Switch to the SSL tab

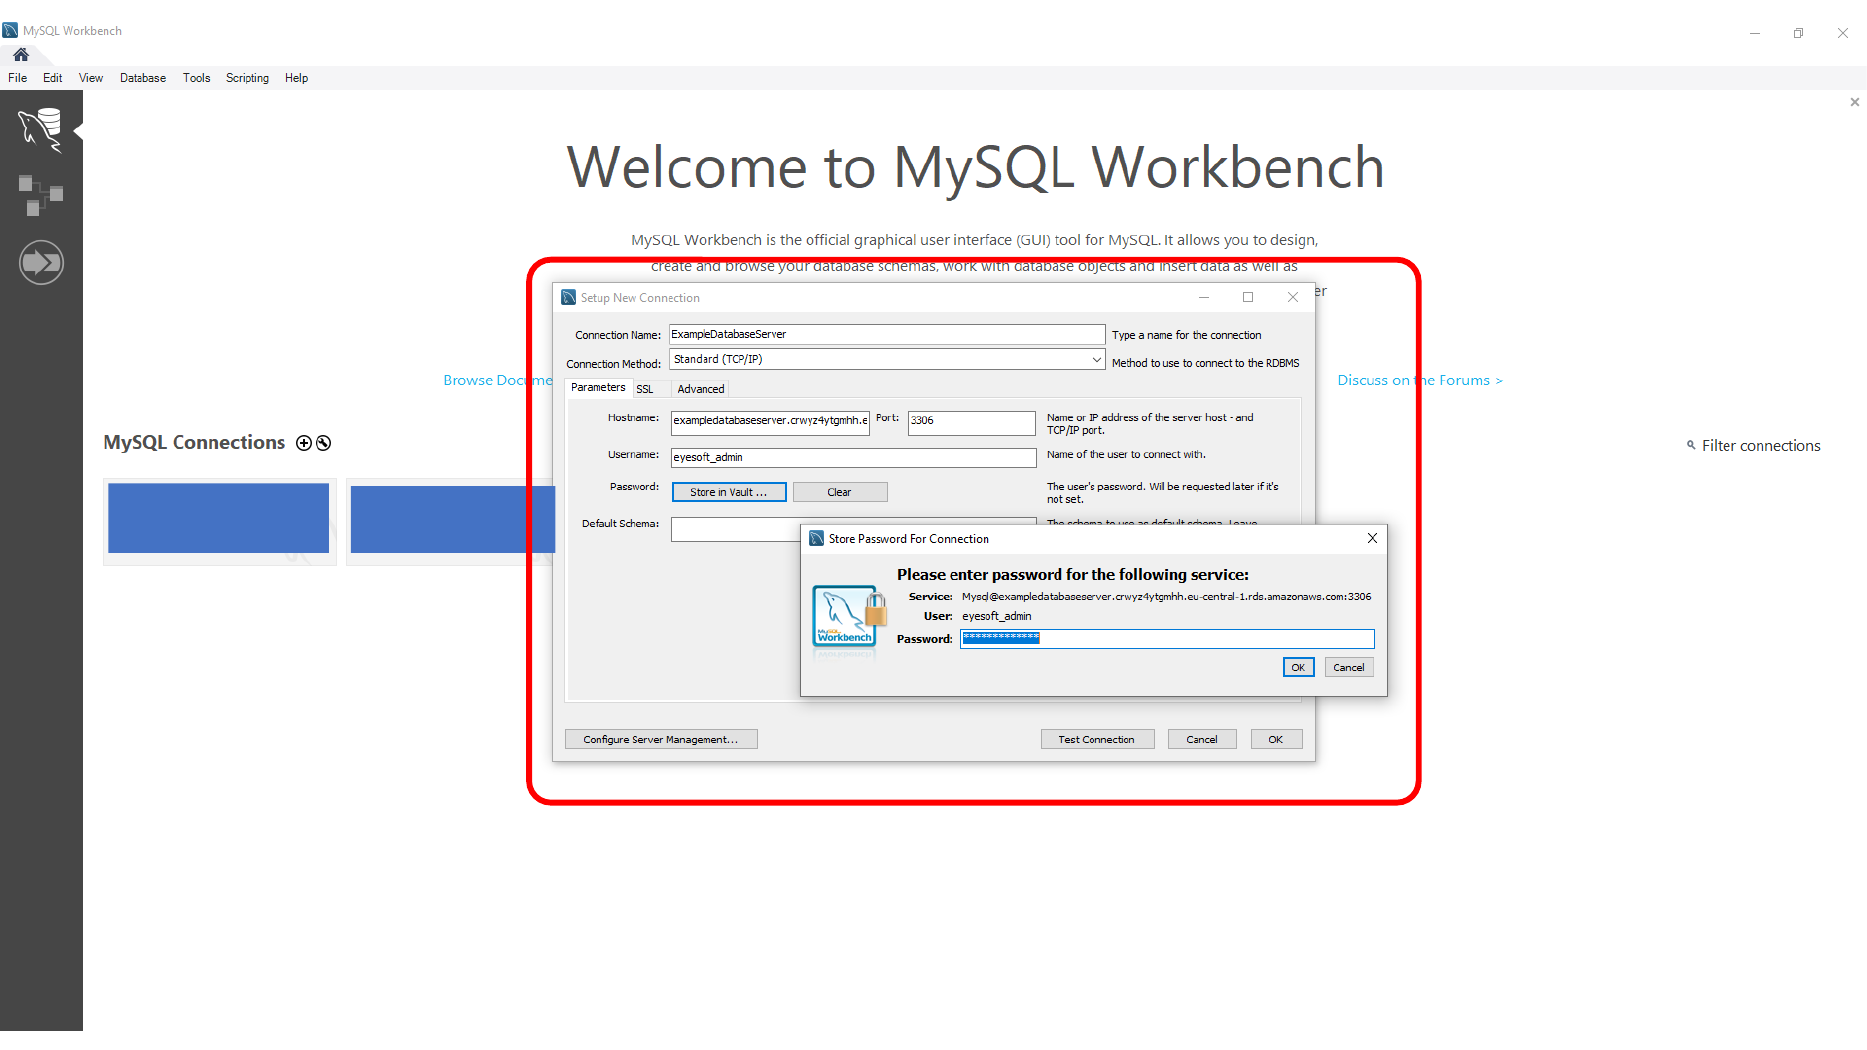(645, 389)
